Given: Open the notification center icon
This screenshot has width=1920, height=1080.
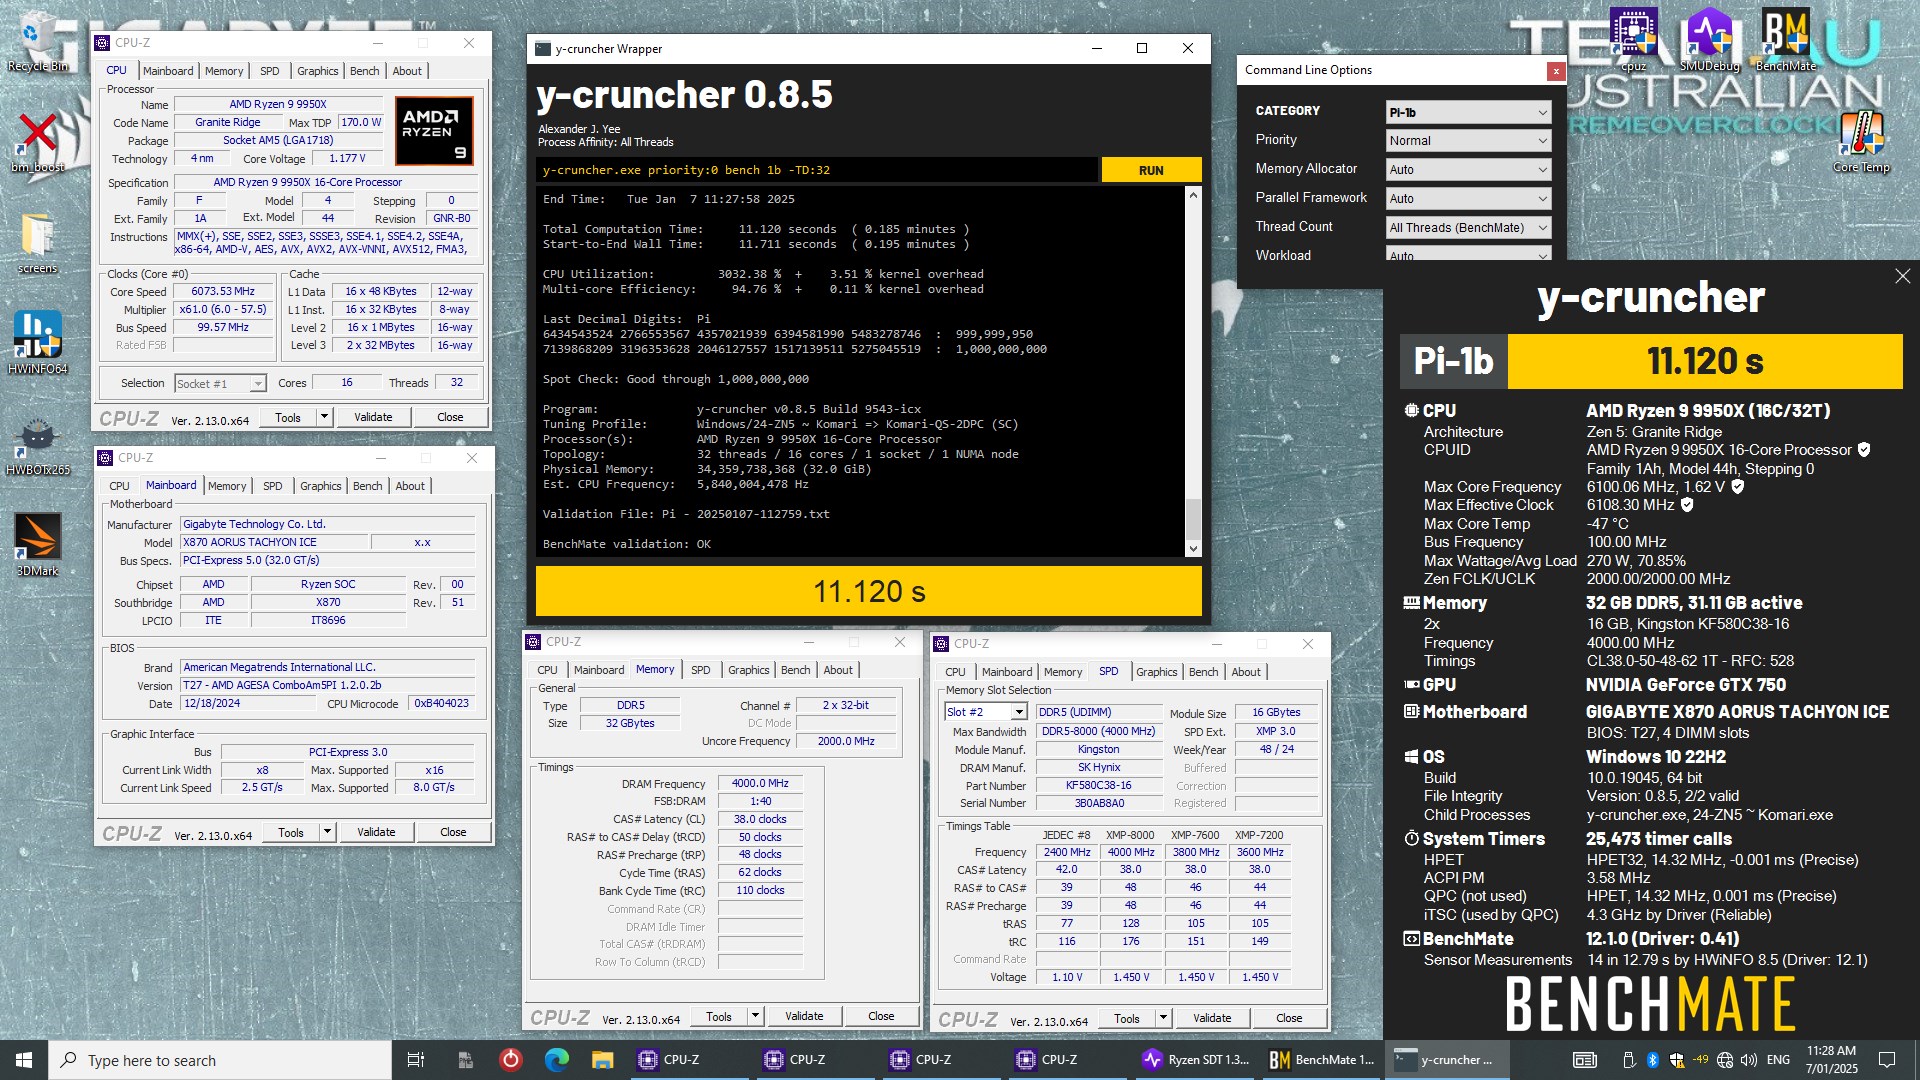Looking at the screenshot, I should (1887, 1060).
